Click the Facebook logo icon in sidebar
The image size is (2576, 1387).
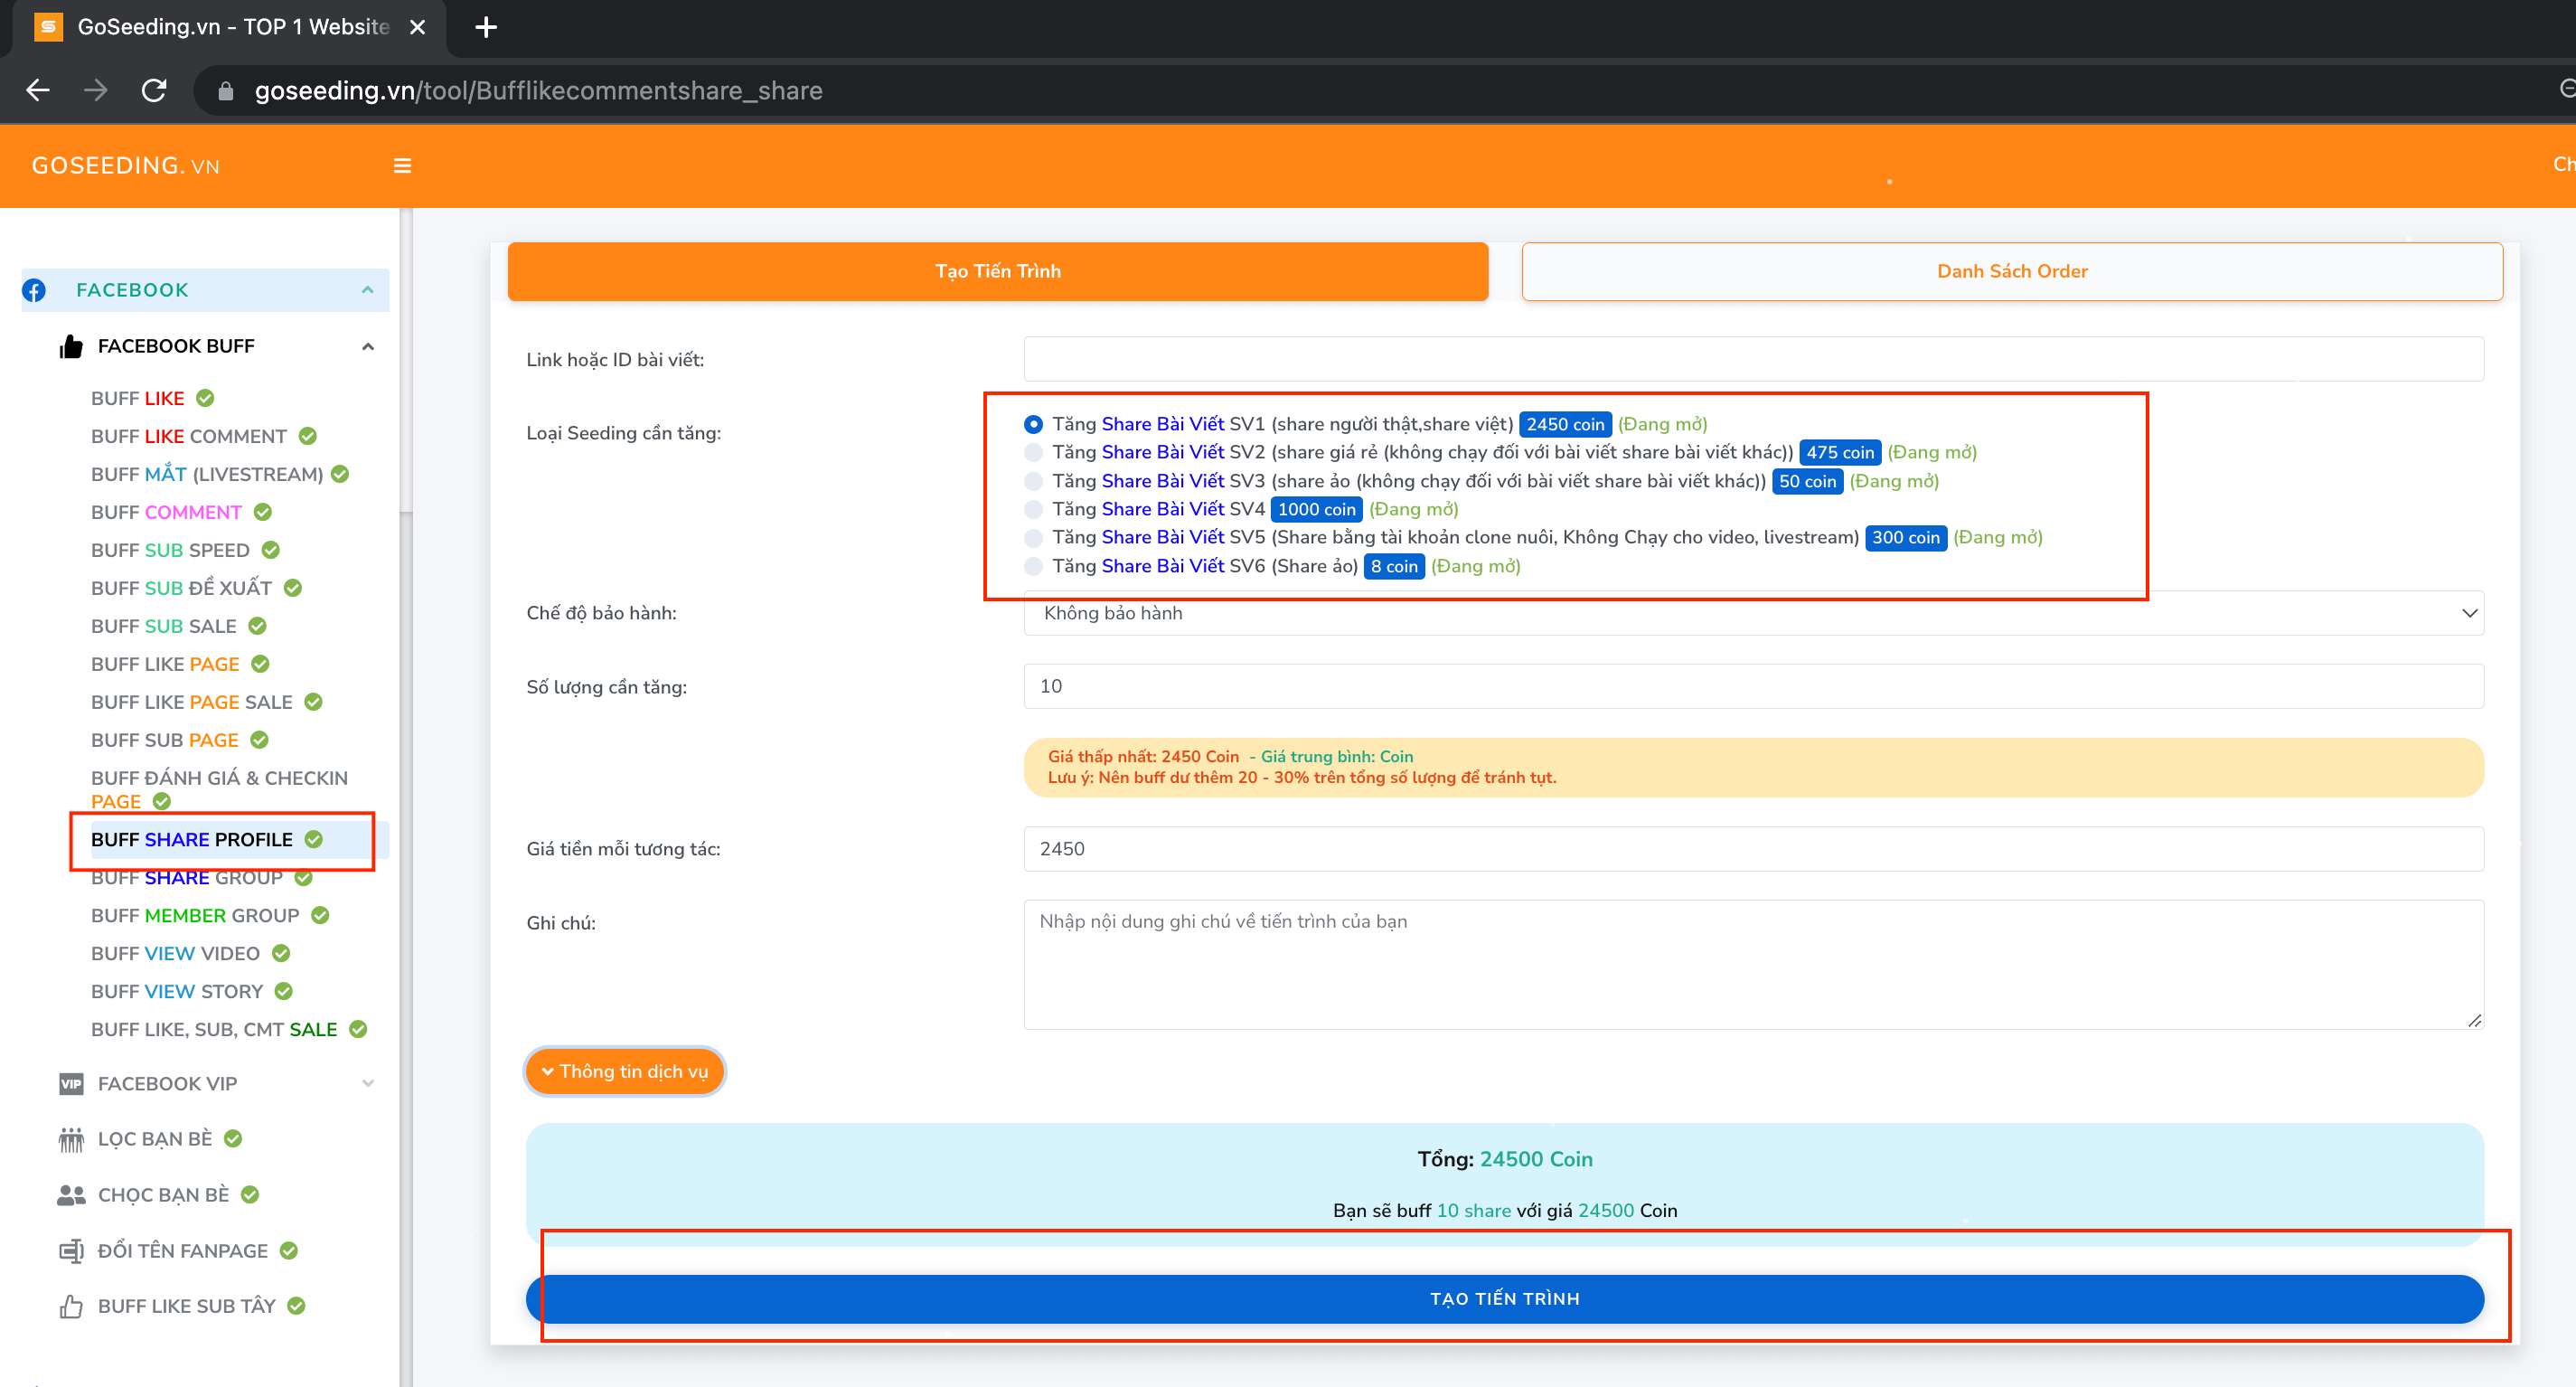click(34, 290)
